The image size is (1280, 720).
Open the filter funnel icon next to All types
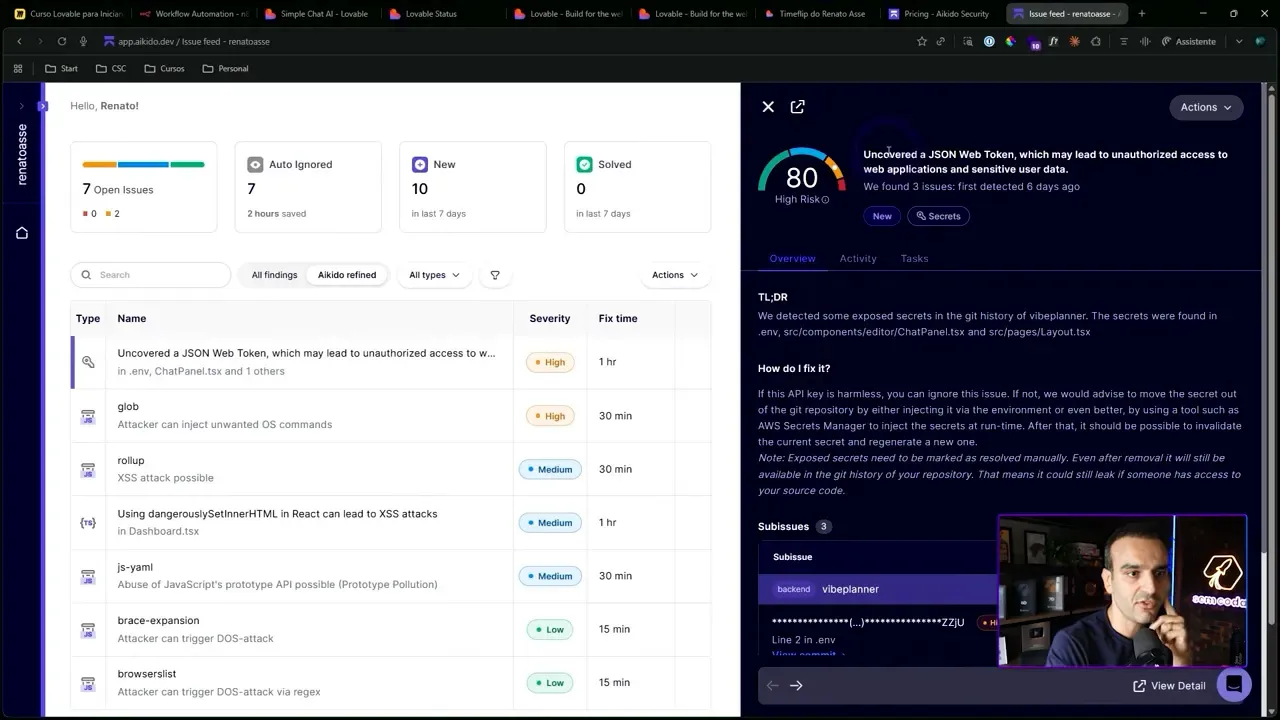tap(494, 274)
